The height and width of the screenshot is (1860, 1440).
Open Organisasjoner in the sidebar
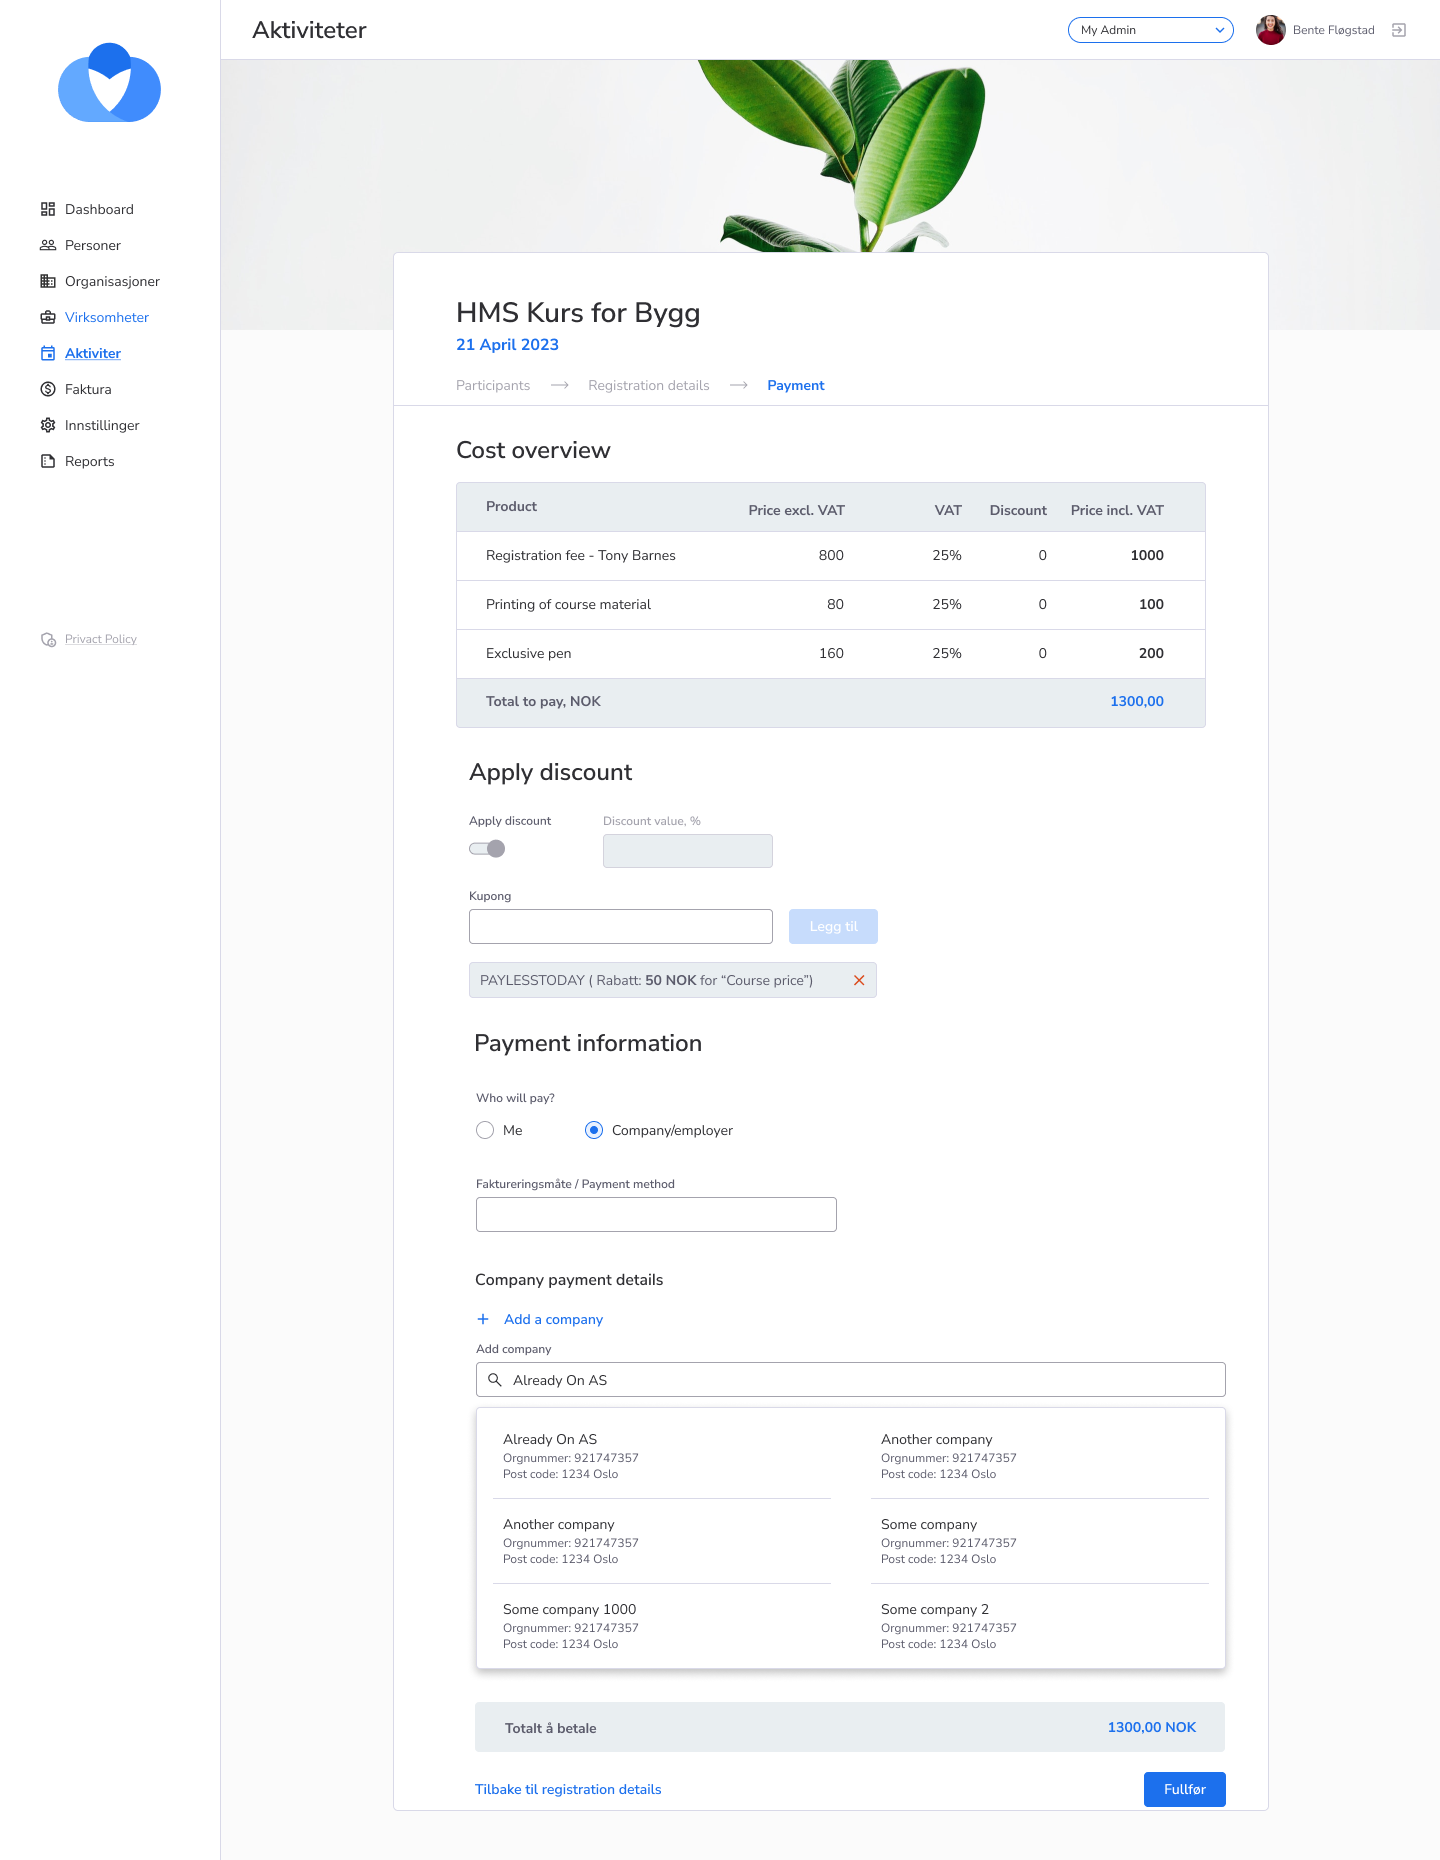coord(112,281)
